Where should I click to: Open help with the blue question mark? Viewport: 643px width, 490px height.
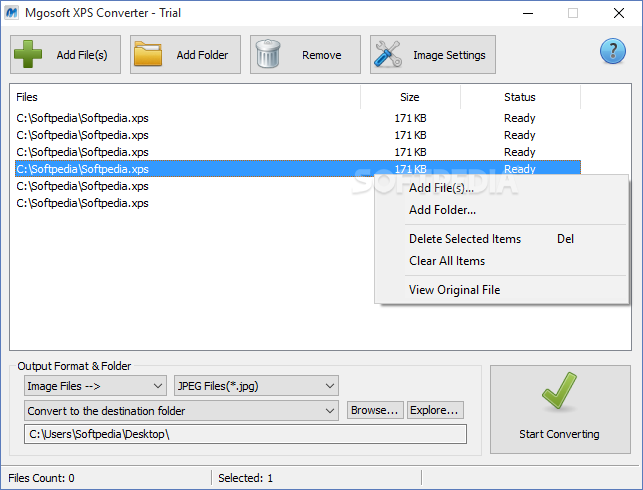(613, 51)
